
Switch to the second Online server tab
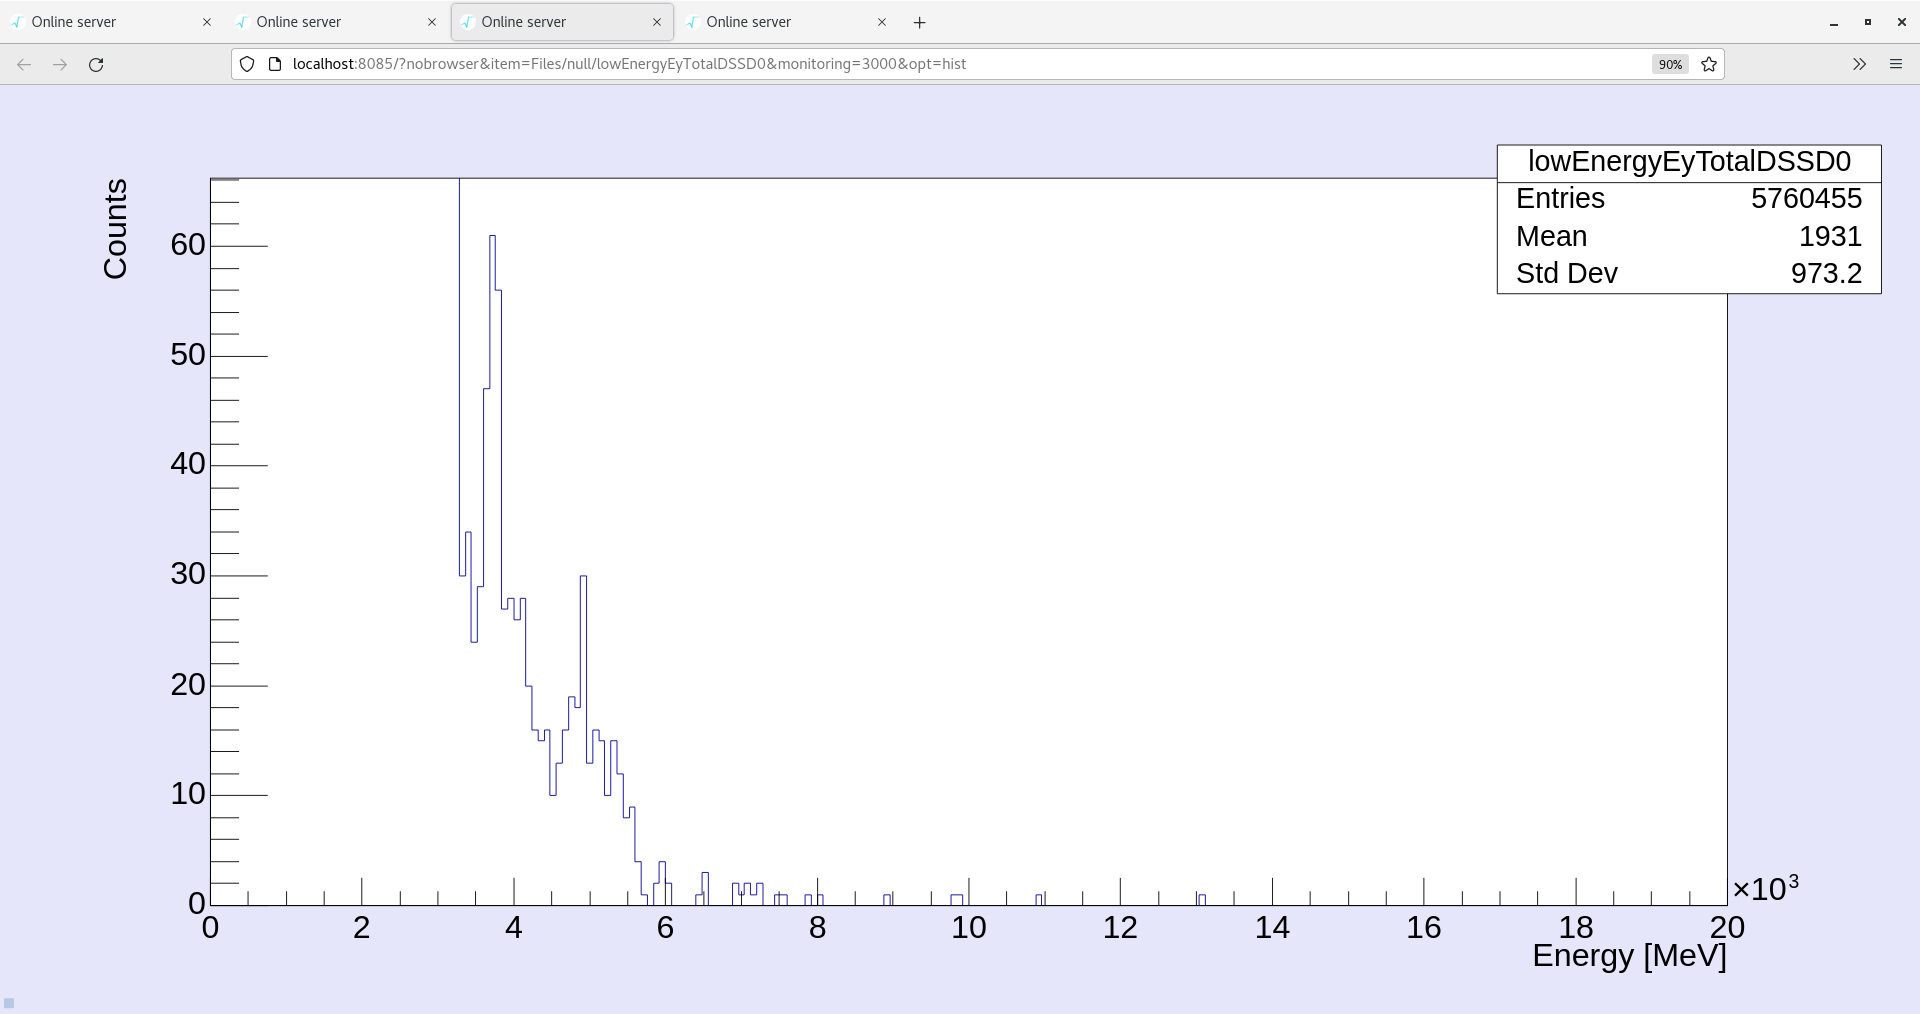tap(335, 22)
